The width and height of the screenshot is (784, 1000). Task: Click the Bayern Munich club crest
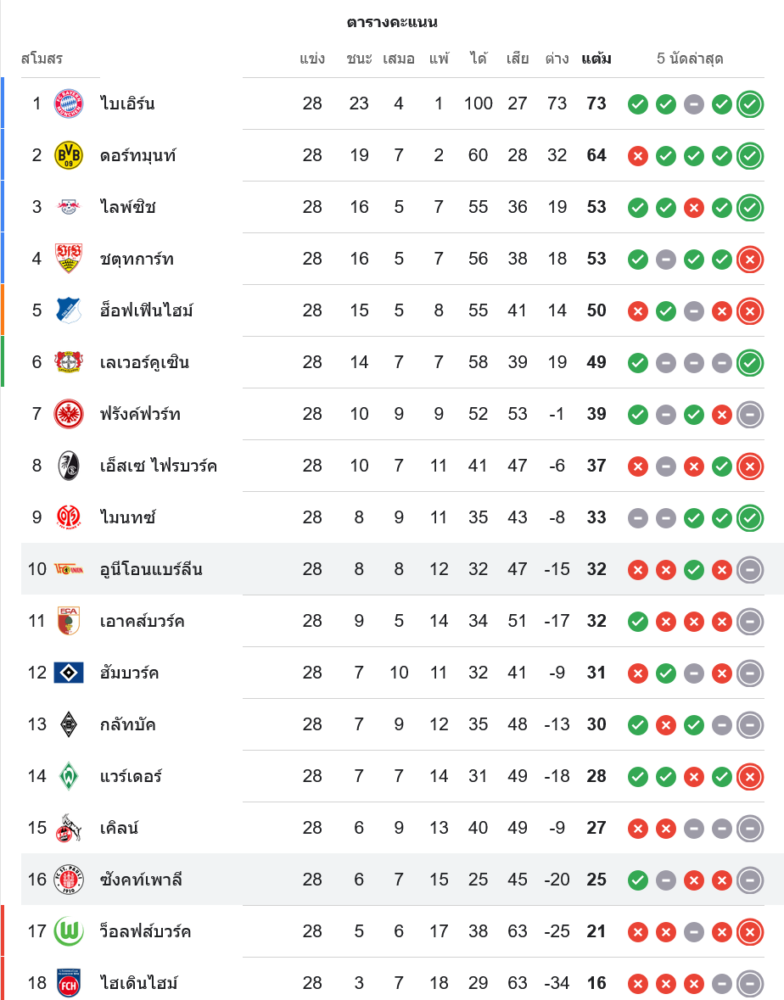[x=69, y=103]
